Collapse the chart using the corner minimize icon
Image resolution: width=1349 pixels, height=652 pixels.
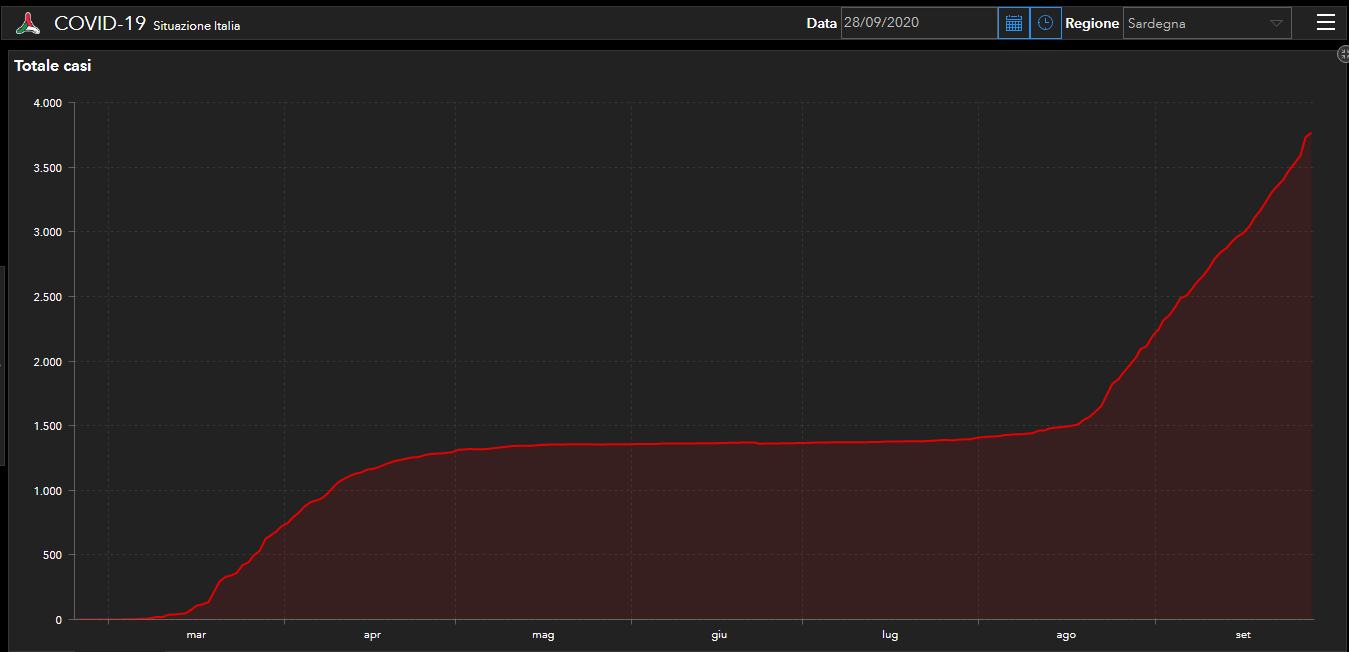pos(1343,55)
